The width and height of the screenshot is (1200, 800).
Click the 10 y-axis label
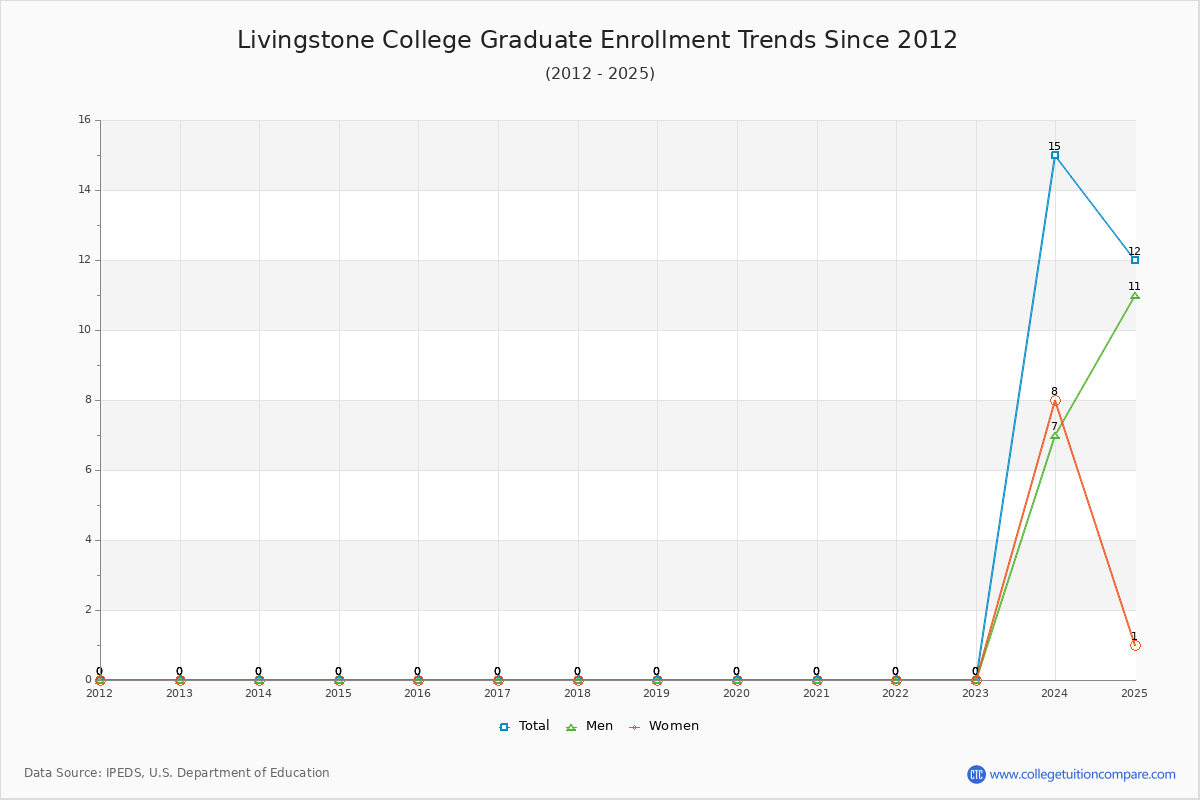(85, 330)
